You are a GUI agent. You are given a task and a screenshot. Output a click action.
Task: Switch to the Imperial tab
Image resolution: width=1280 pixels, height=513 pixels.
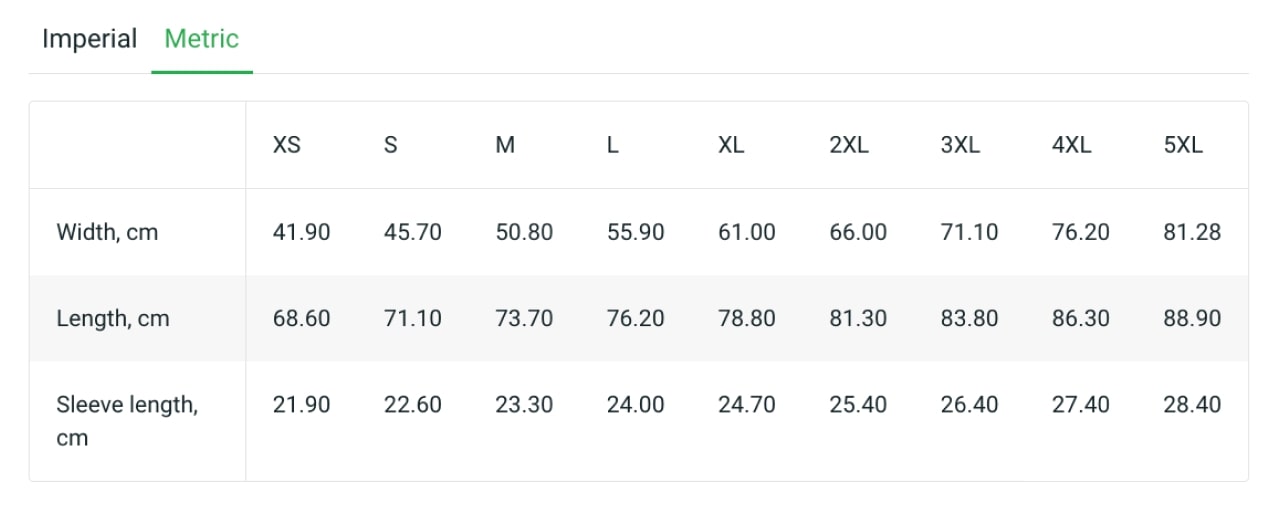click(x=89, y=40)
